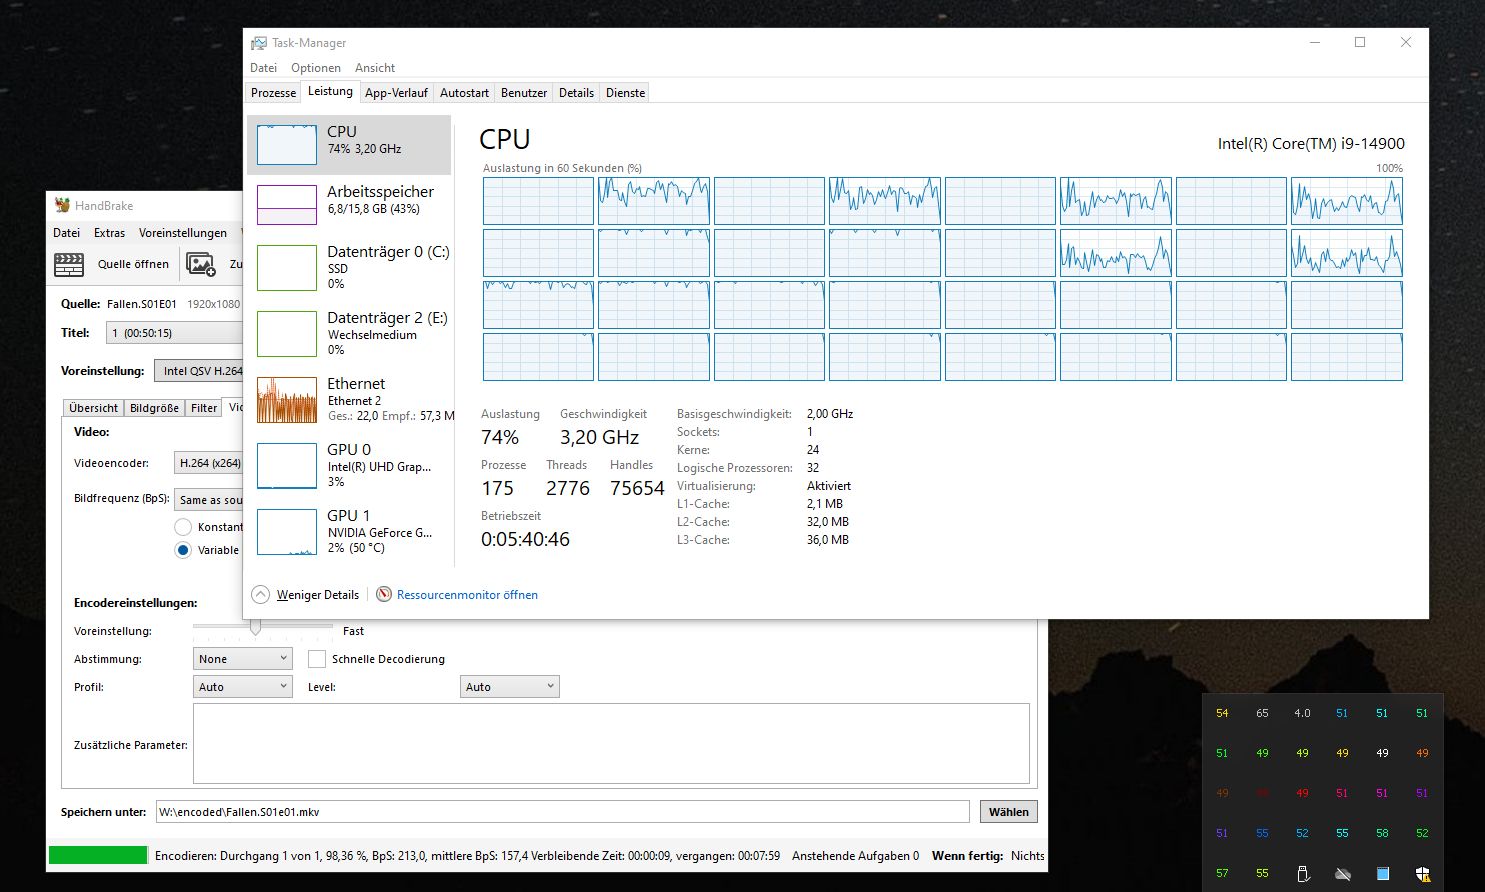Image resolution: width=1485 pixels, height=892 pixels.
Task: Select Konstant frame rate radio button
Action: pyautogui.click(x=183, y=527)
